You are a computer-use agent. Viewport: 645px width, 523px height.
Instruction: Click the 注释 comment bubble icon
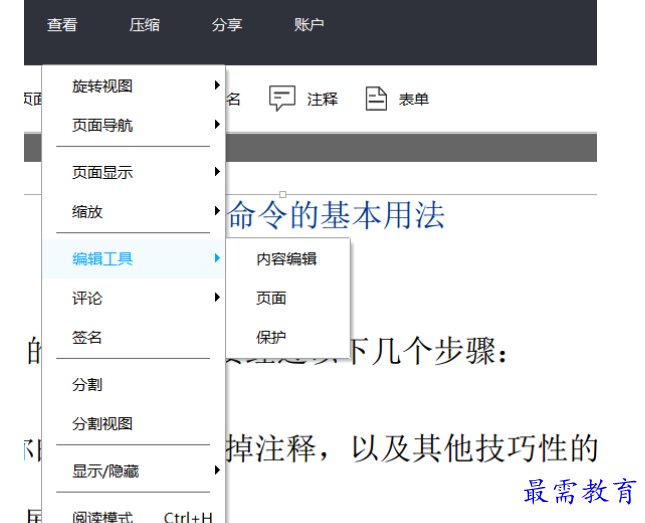[282, 98]
